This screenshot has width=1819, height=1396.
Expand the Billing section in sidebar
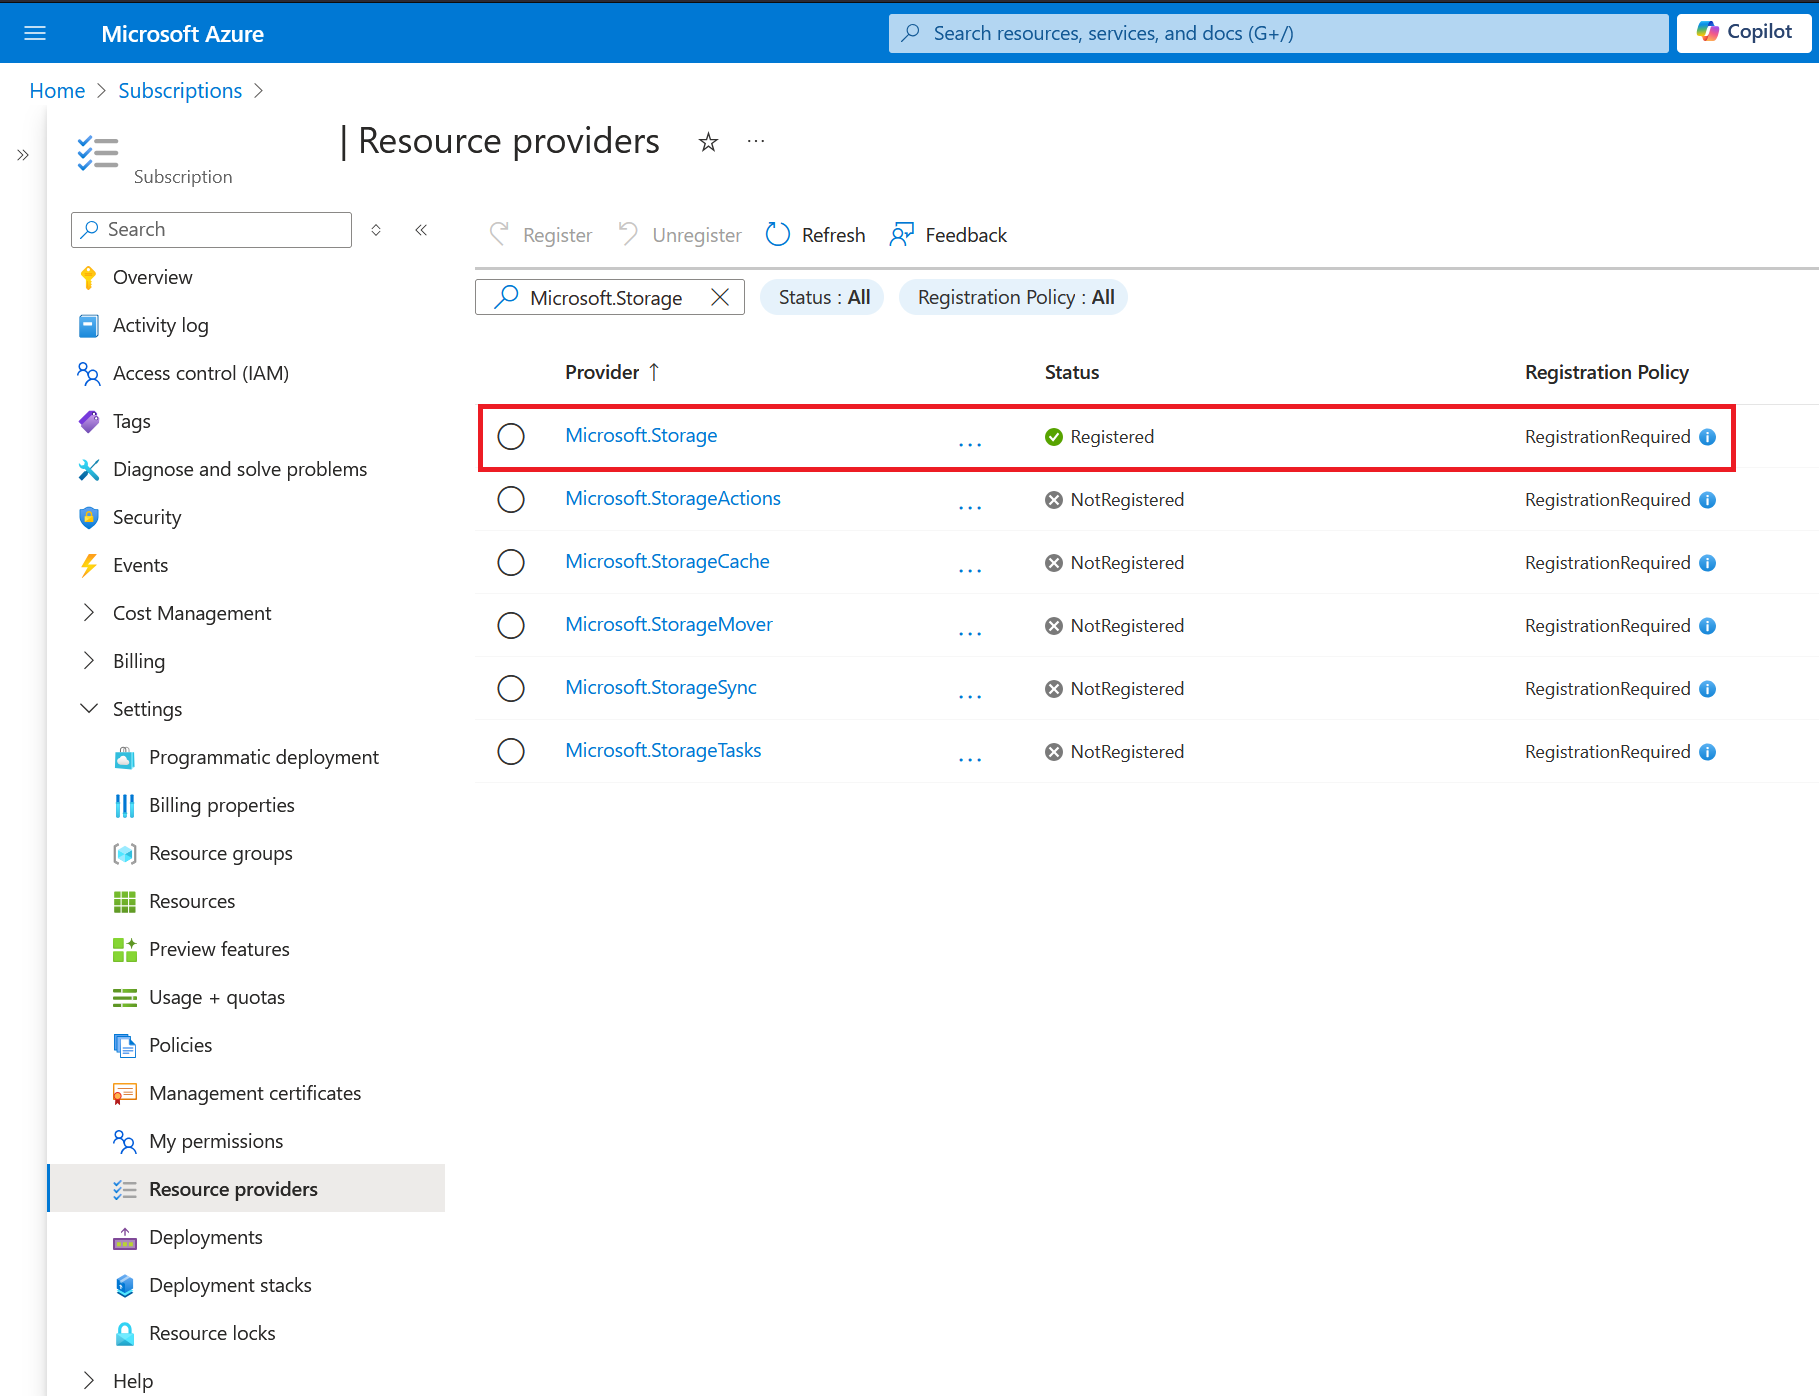(89, 661)
